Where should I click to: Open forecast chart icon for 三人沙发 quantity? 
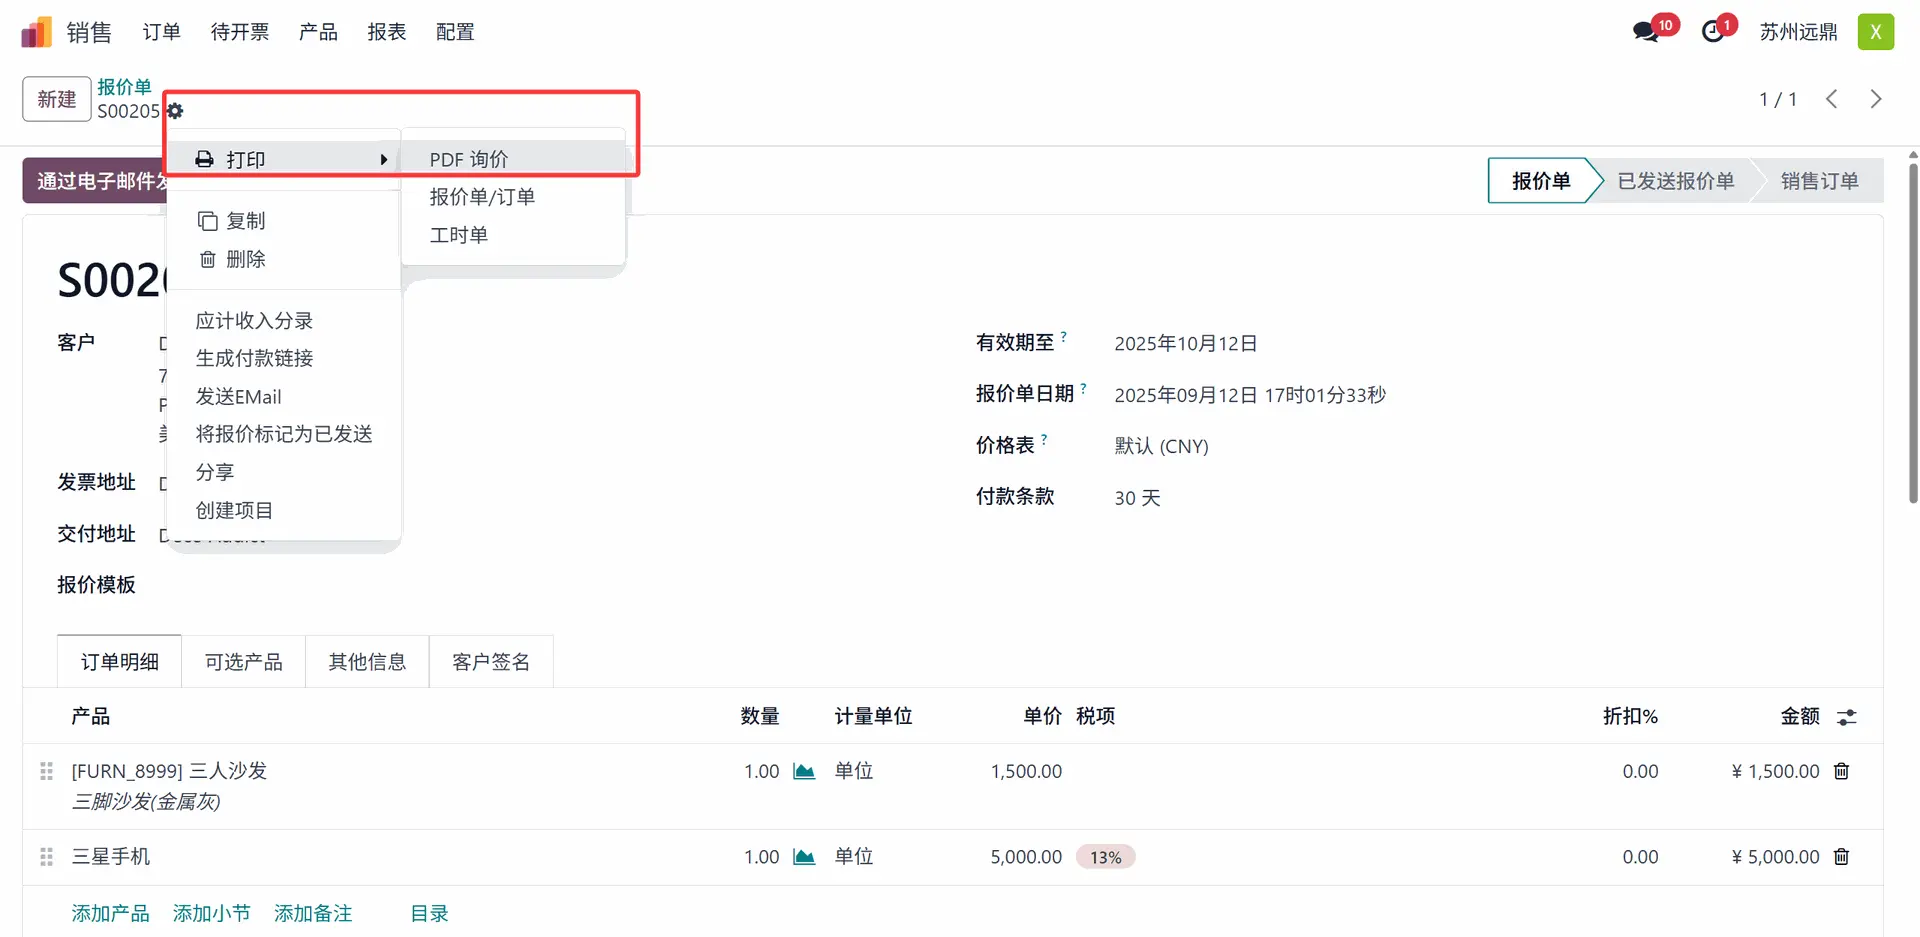click(804, 771)
